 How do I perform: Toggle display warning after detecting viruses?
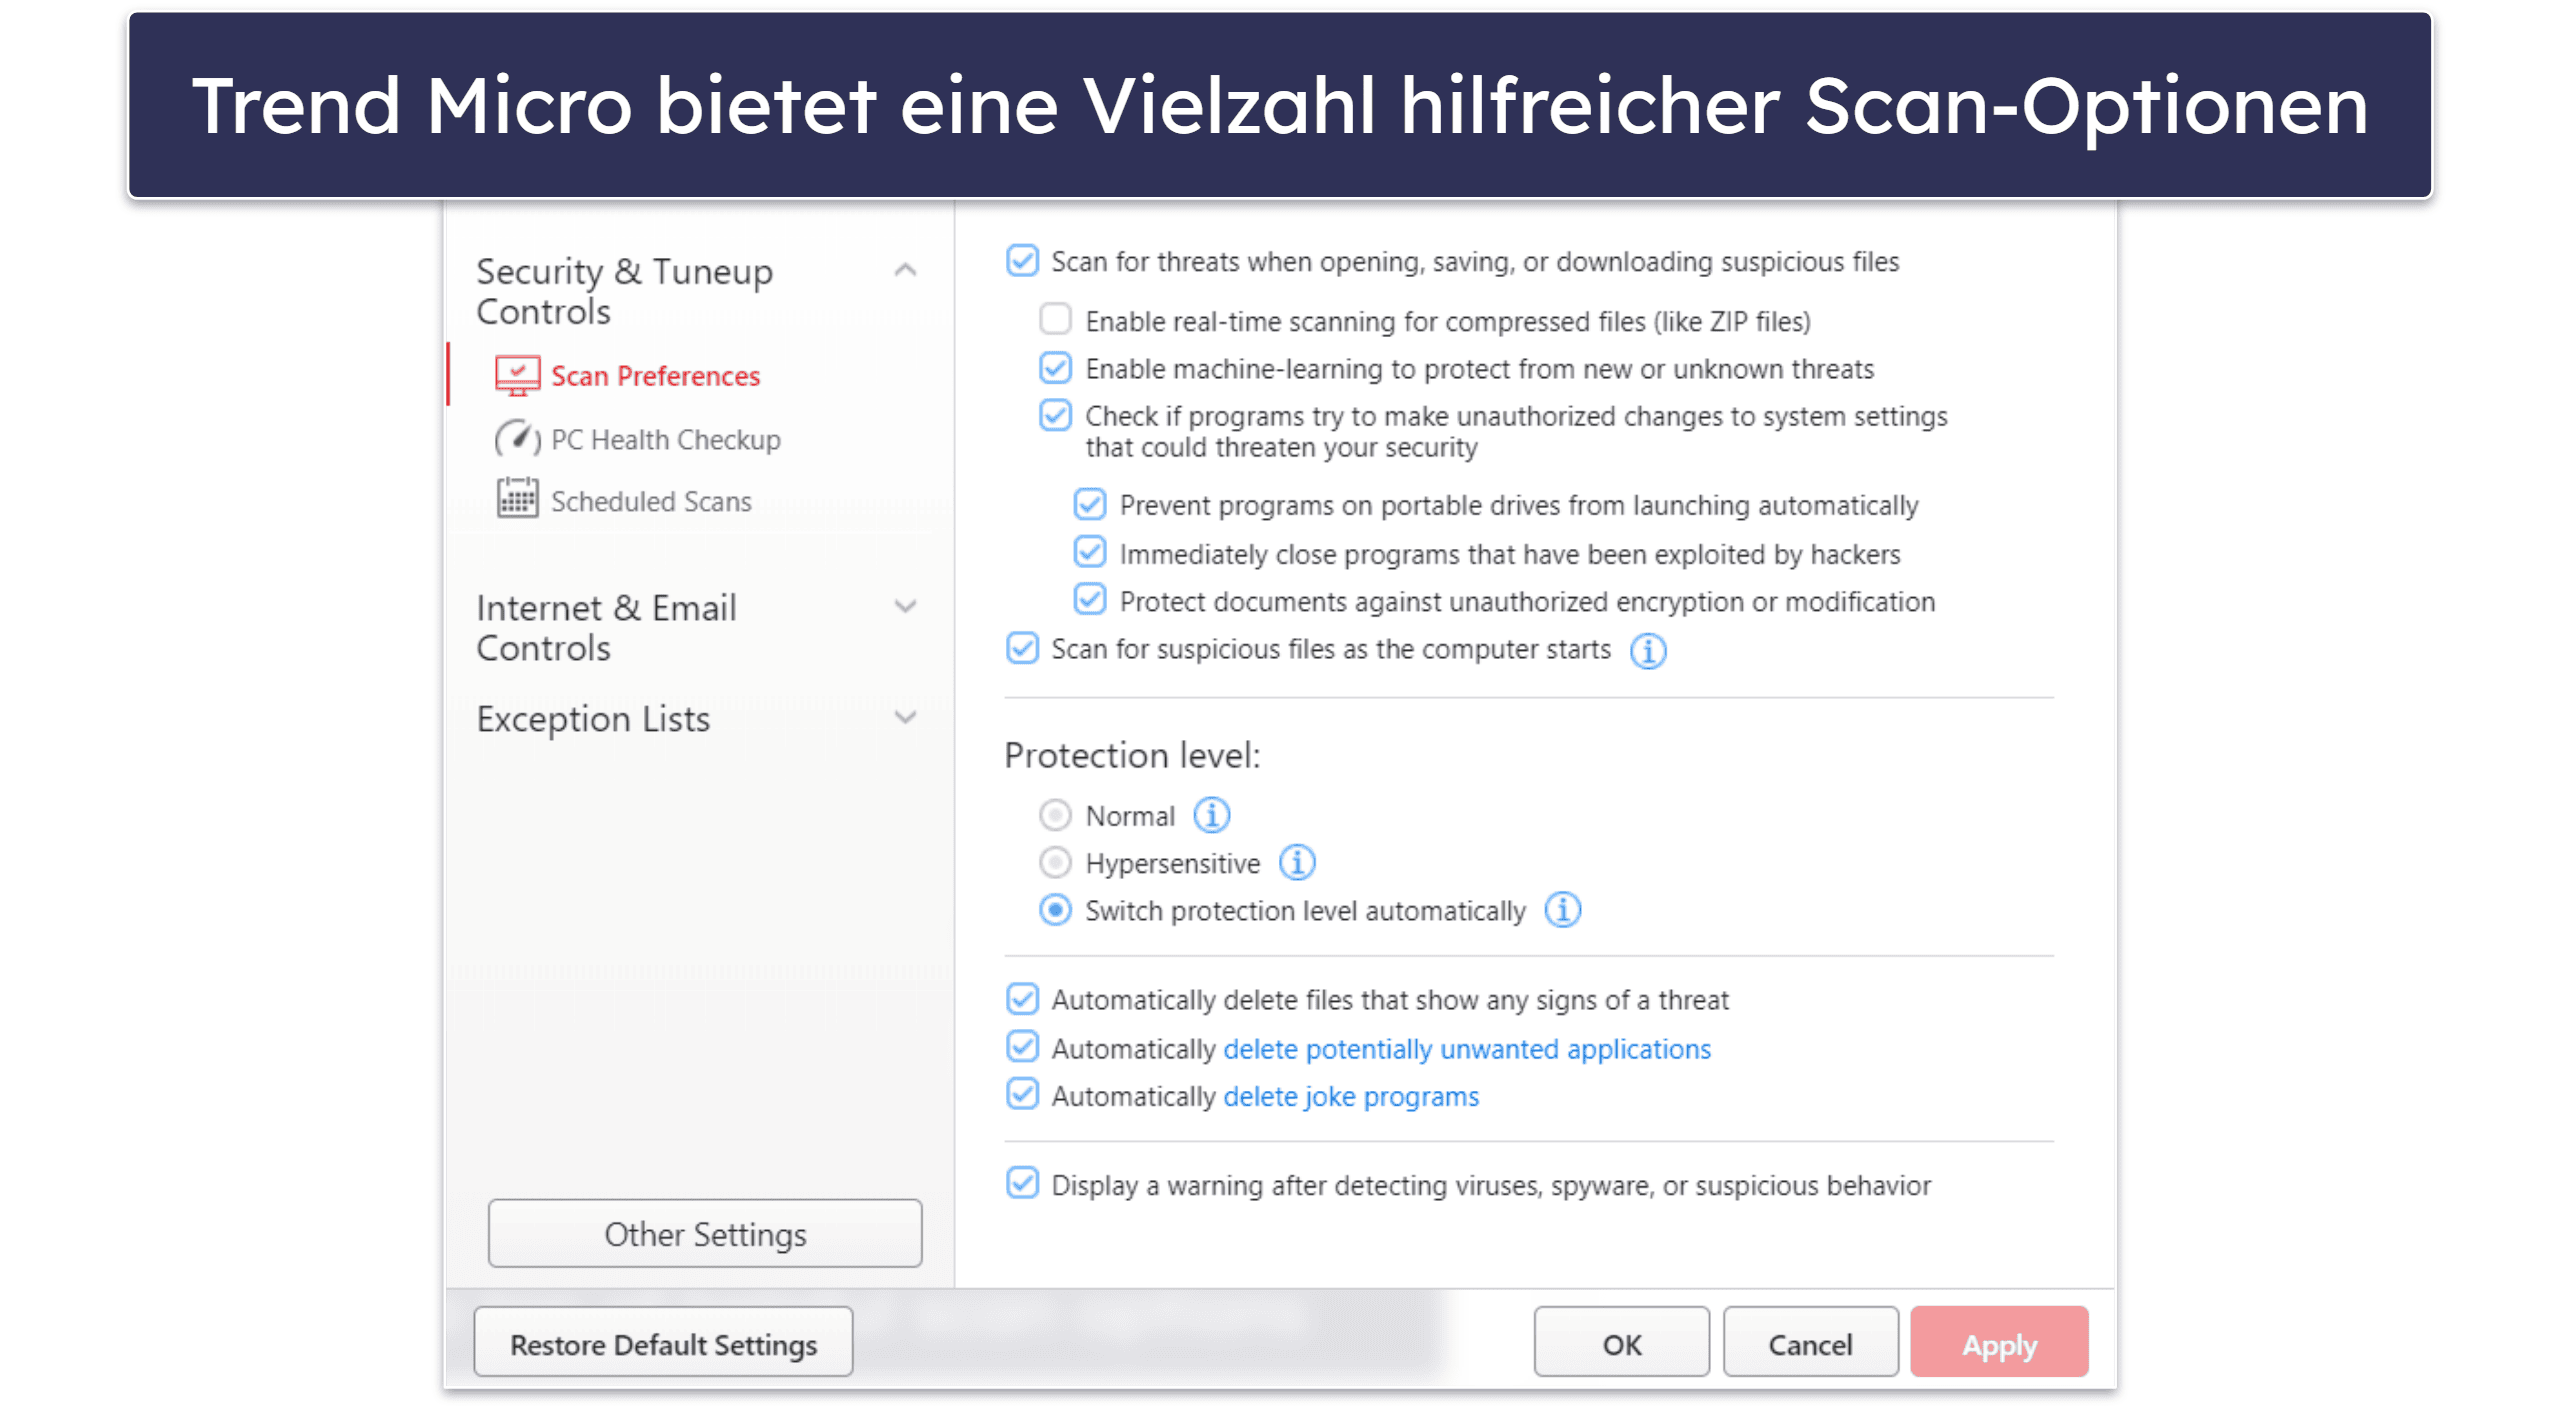click(1022, 1184)
